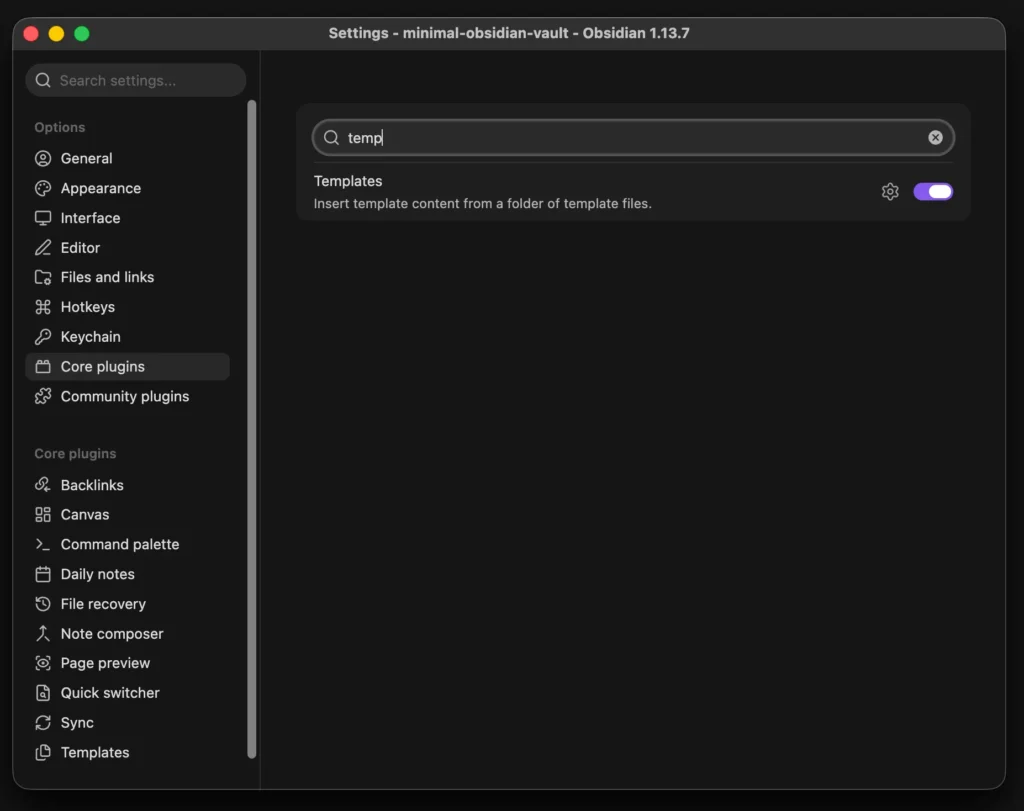
Task: Click the sidebar vertical scrollbar
Action: coord(251,429)
